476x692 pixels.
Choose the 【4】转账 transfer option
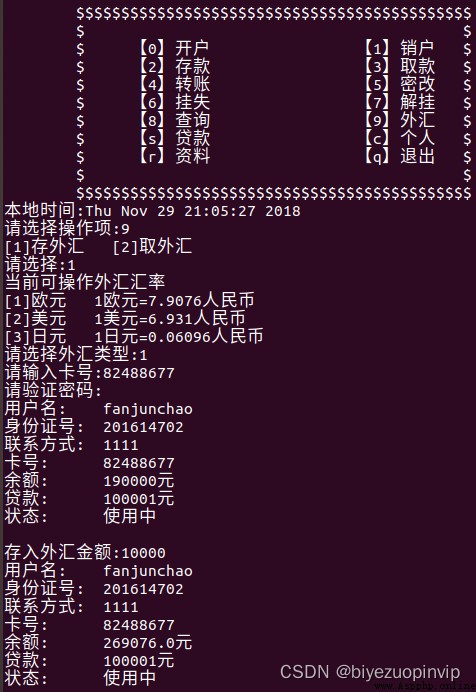click(174, 84)
